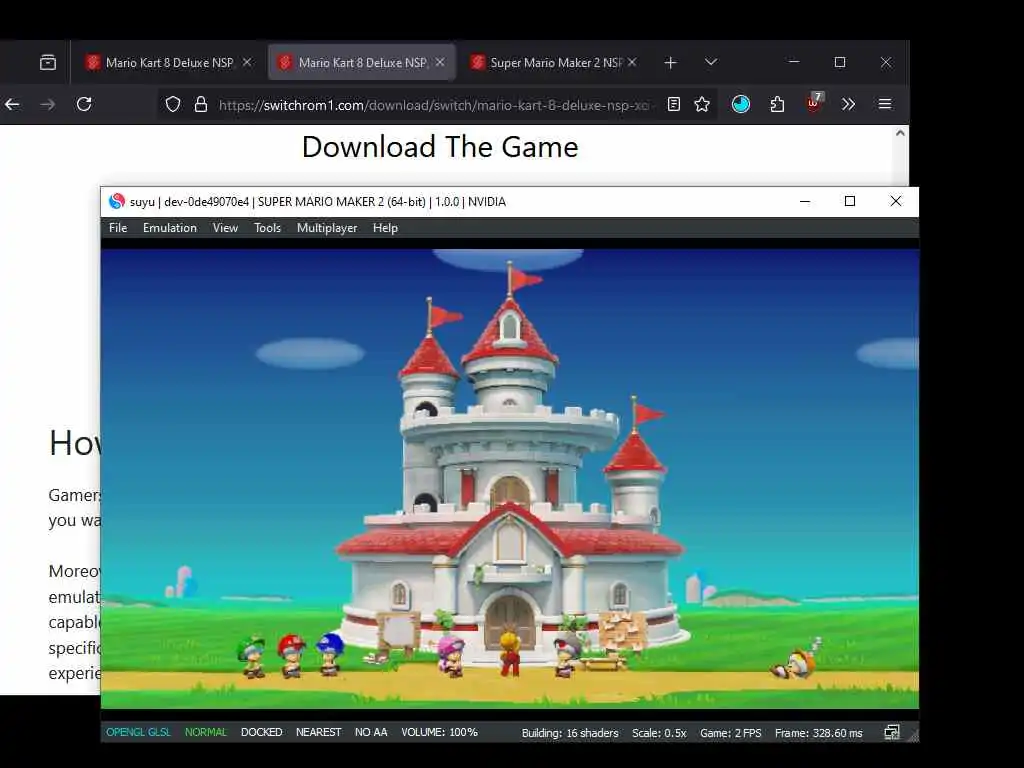Click the Download The Game heading
Screen dimensions: 1024x768
pos(440,147)
